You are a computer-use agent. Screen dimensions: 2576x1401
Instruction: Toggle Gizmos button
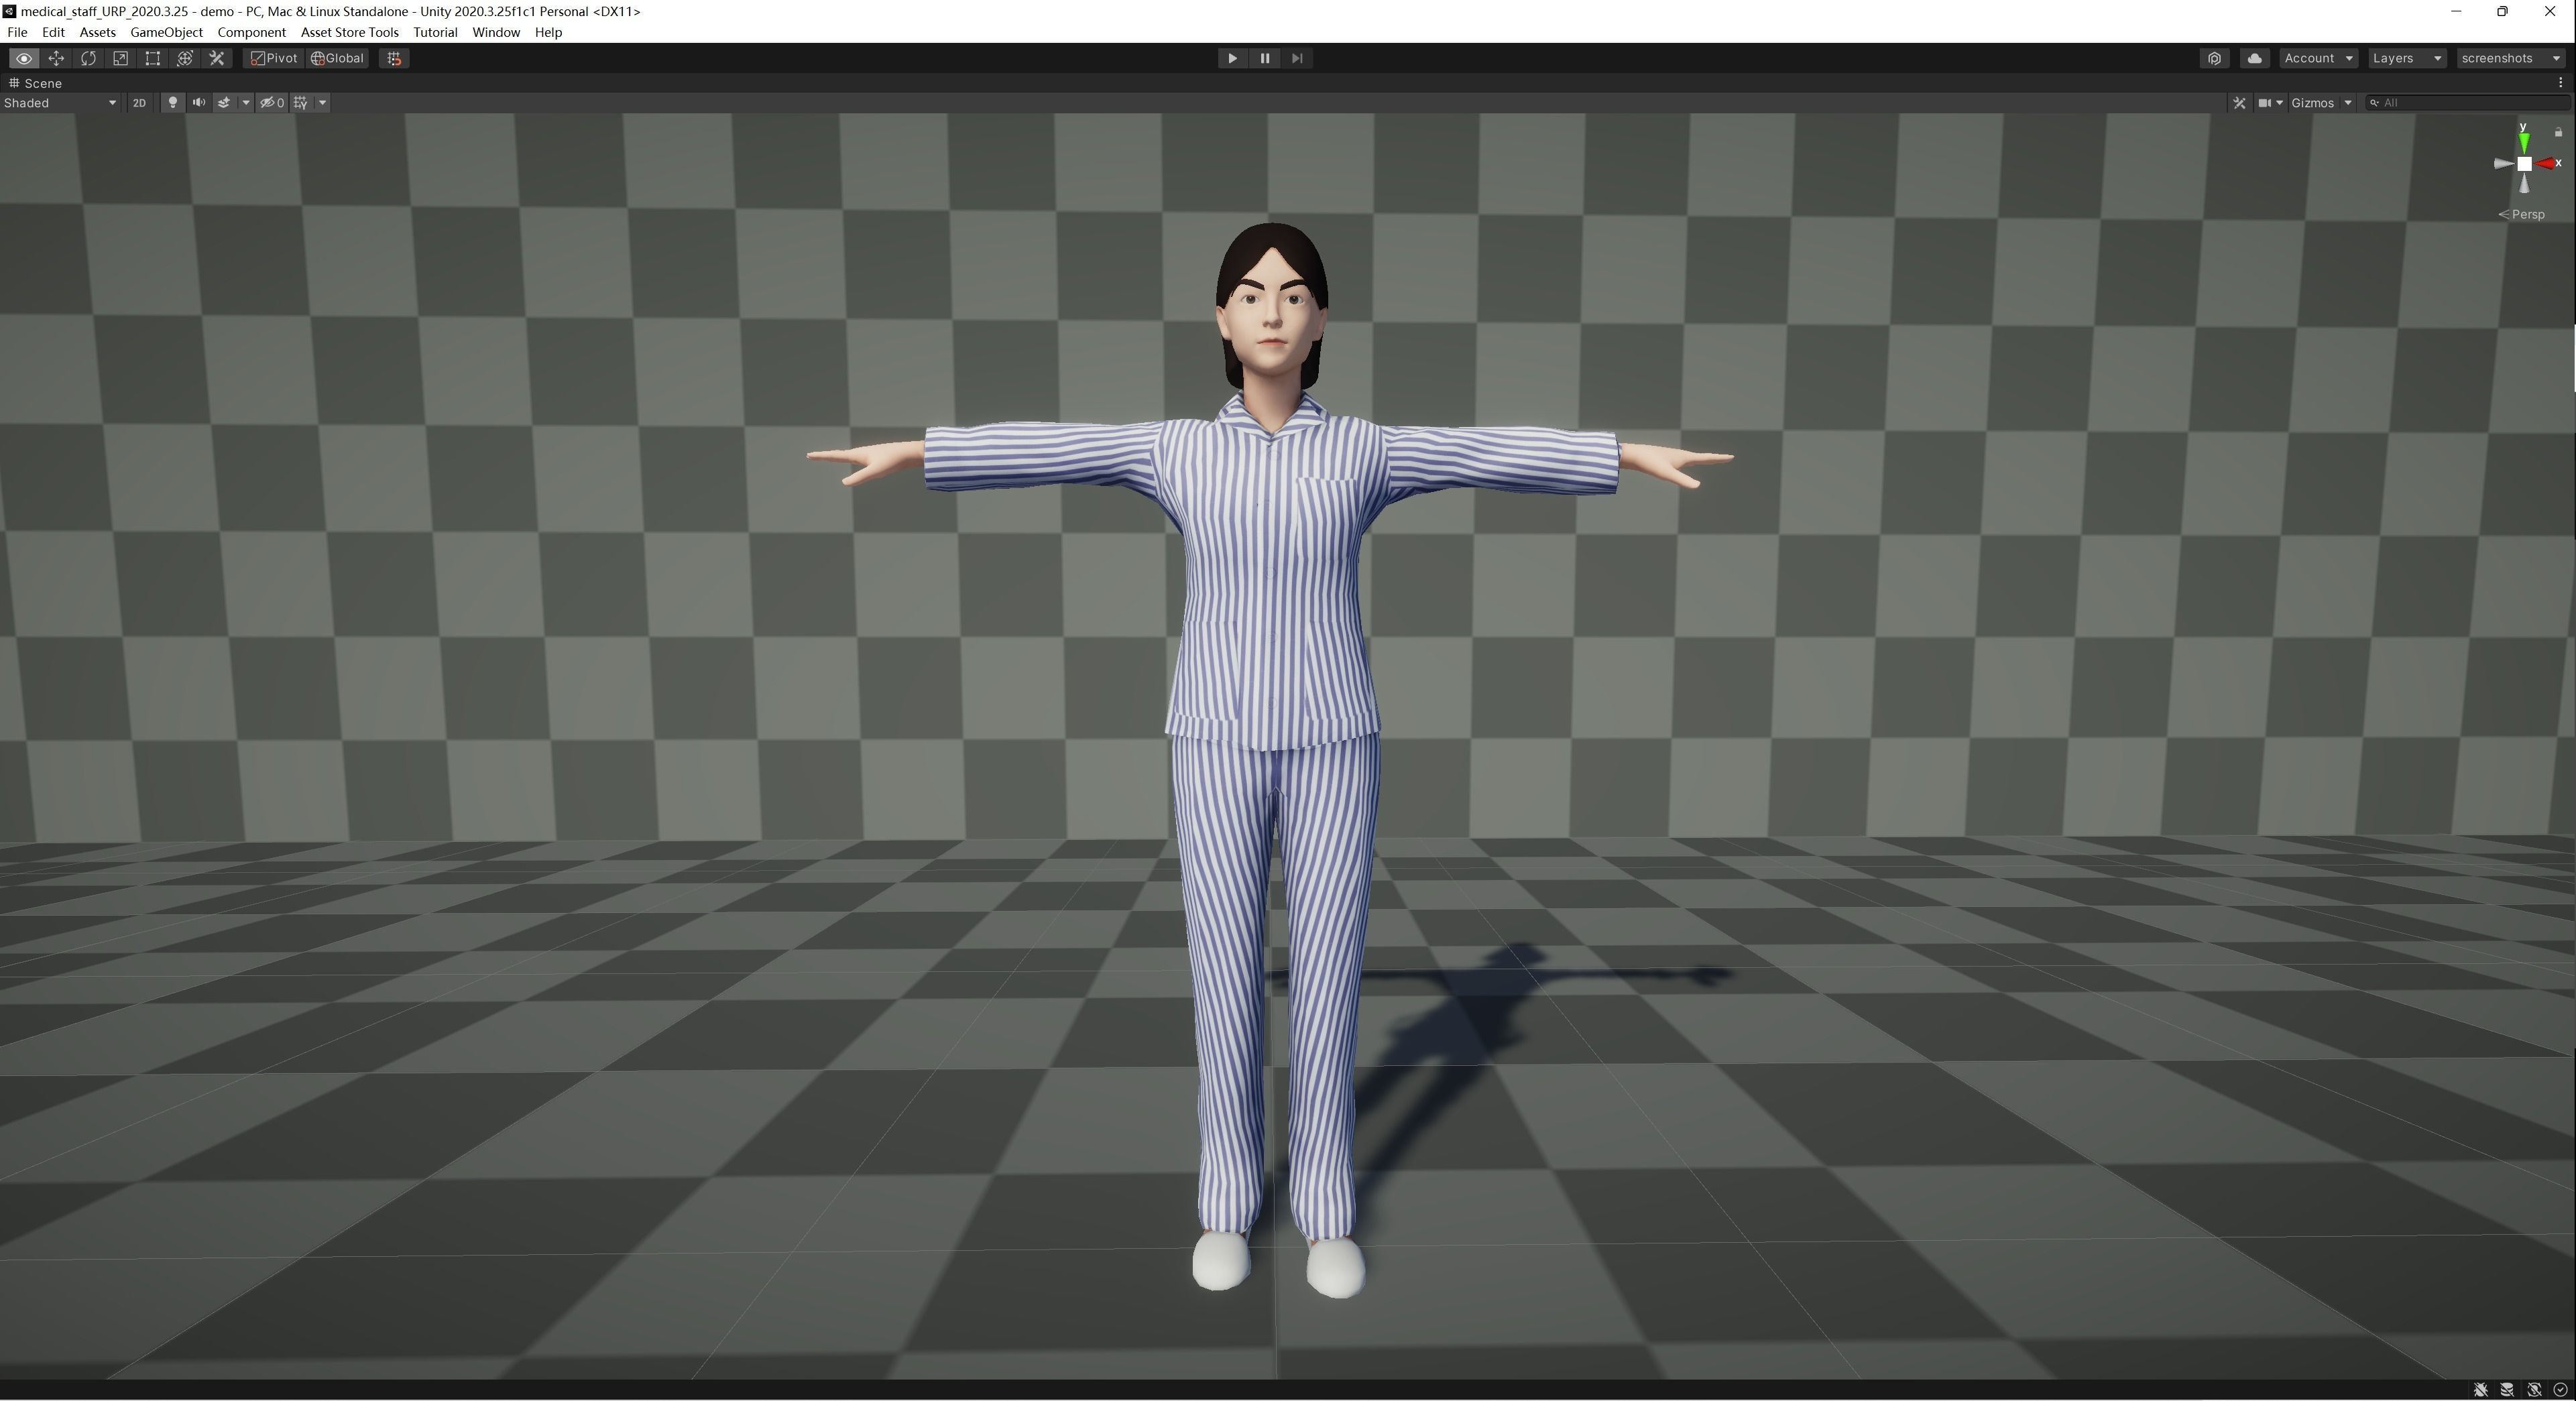pos(2312,102)
